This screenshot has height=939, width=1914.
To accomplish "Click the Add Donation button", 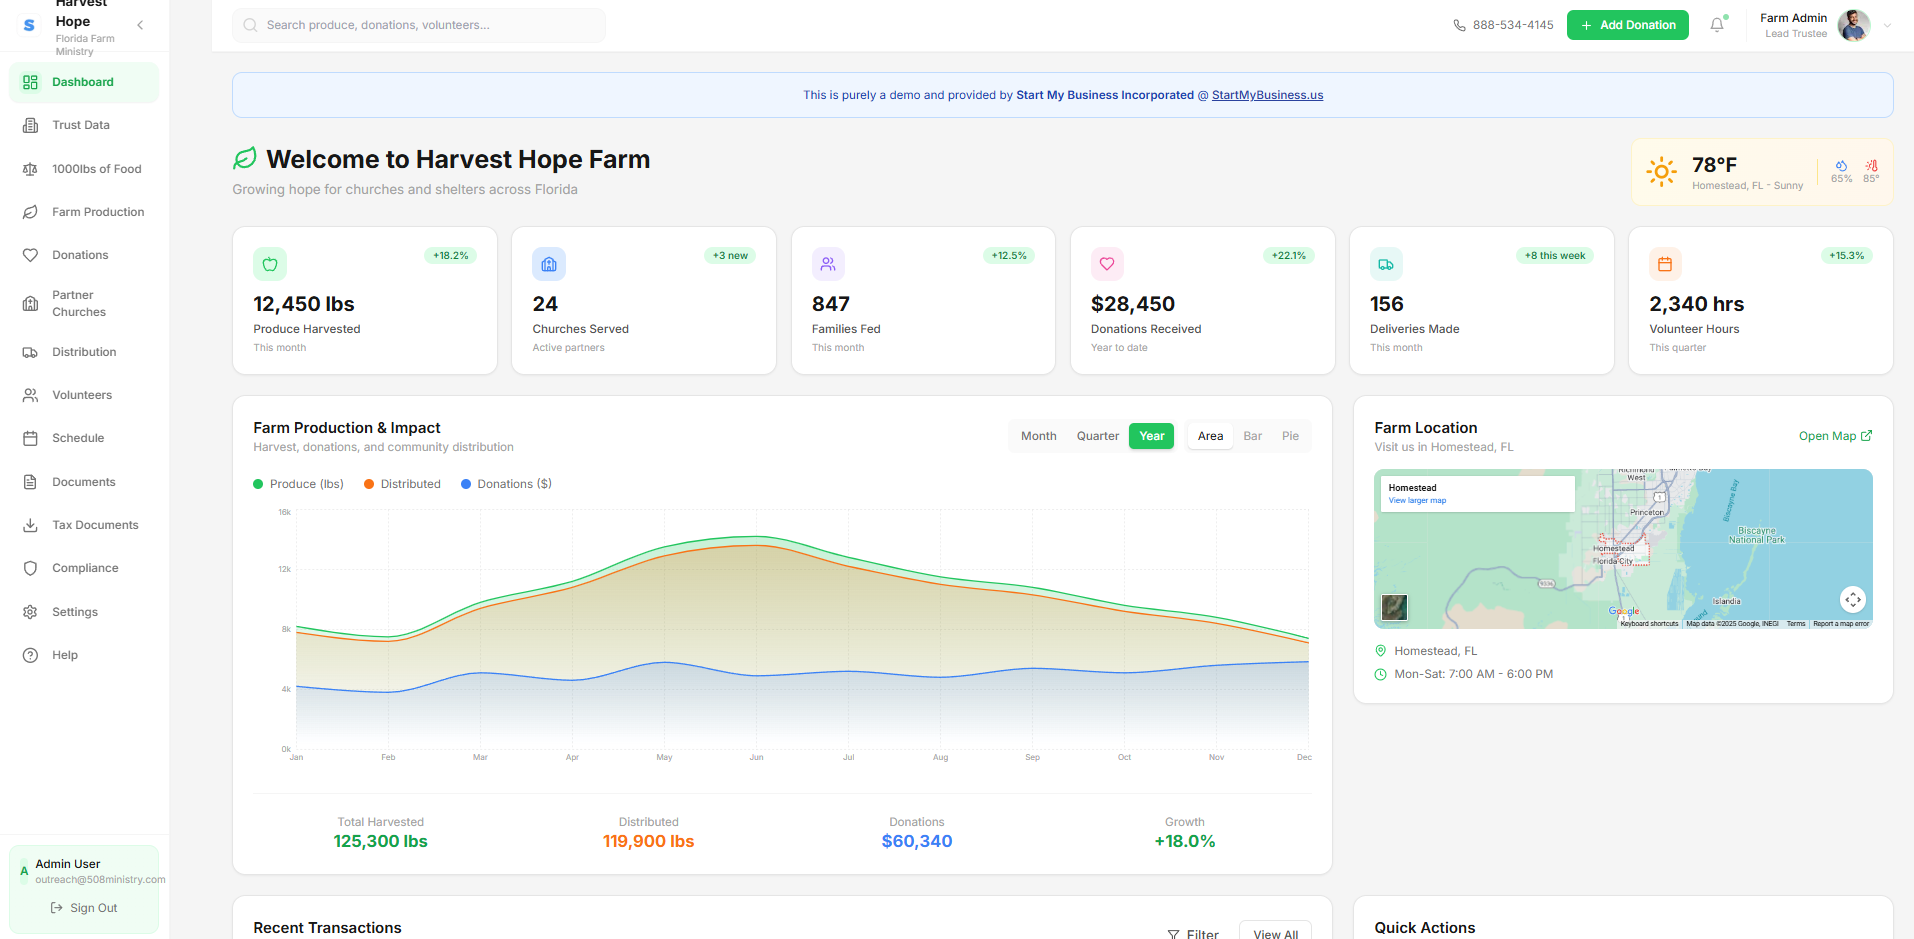I will pos(1627,25).
